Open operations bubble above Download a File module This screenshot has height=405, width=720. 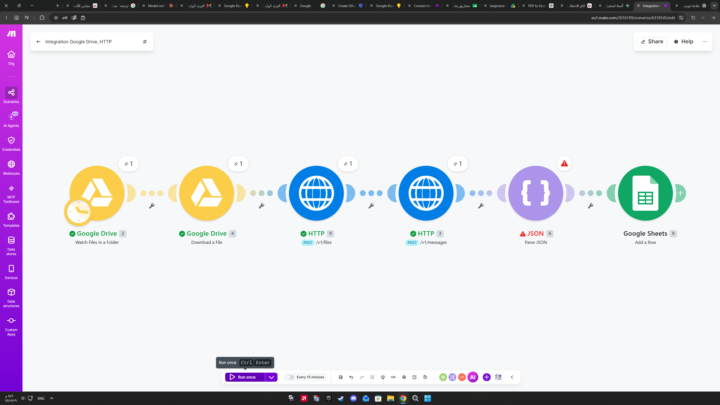[x=238, y=164]
